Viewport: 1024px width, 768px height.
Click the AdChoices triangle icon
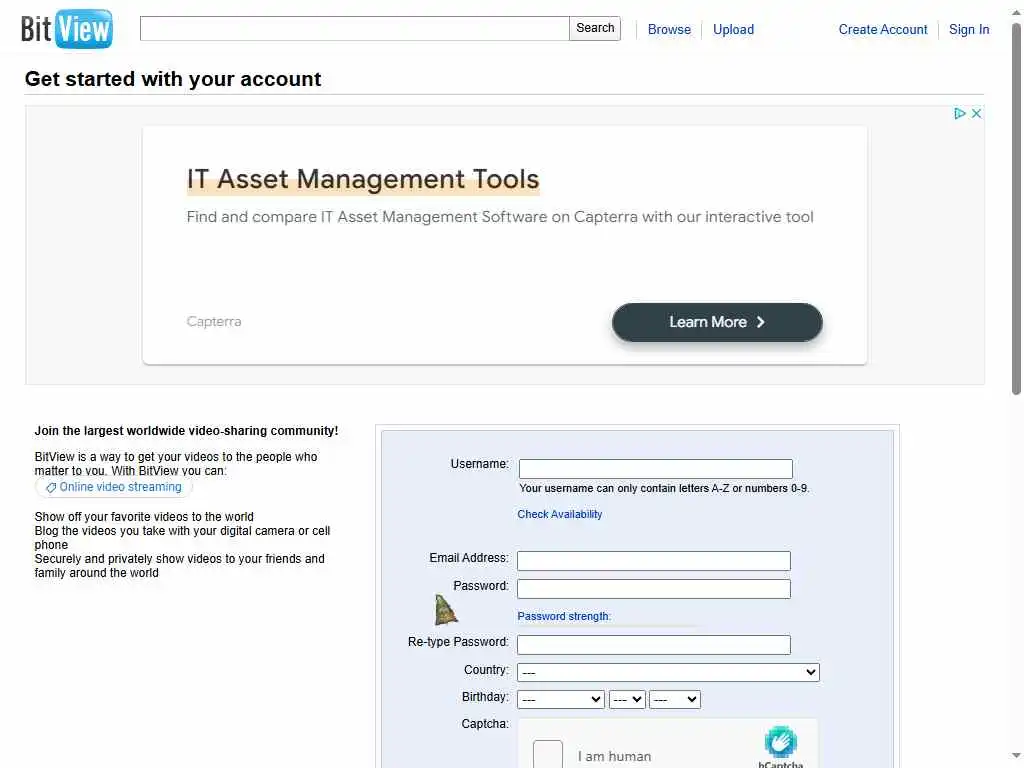(959, 114)
